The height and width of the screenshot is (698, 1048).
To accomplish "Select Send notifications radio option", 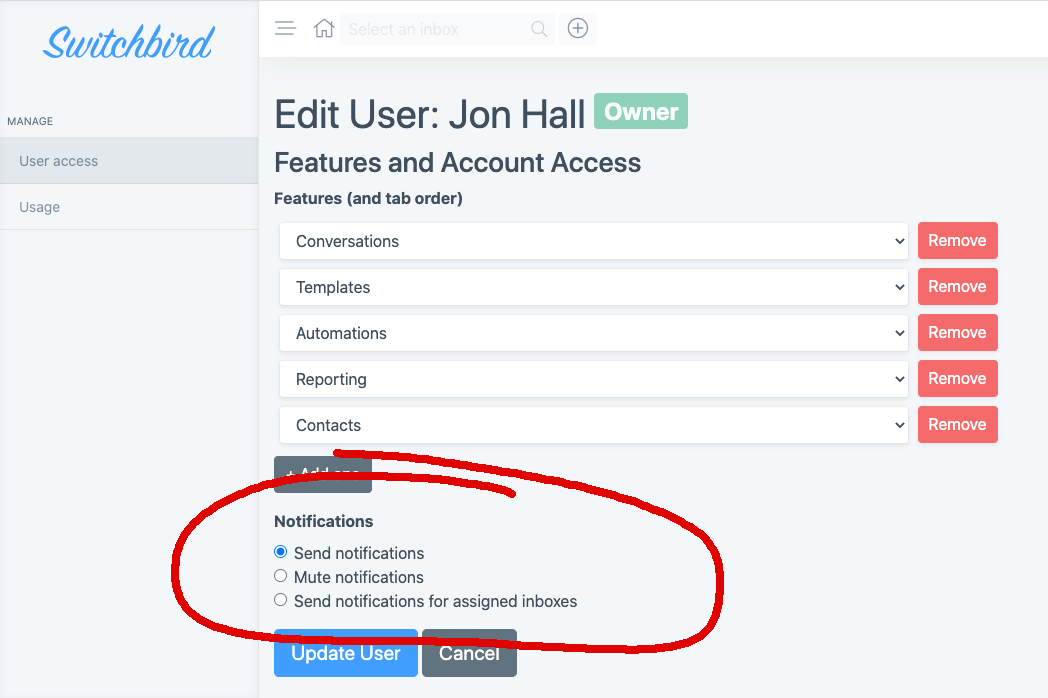I will 281,552.
